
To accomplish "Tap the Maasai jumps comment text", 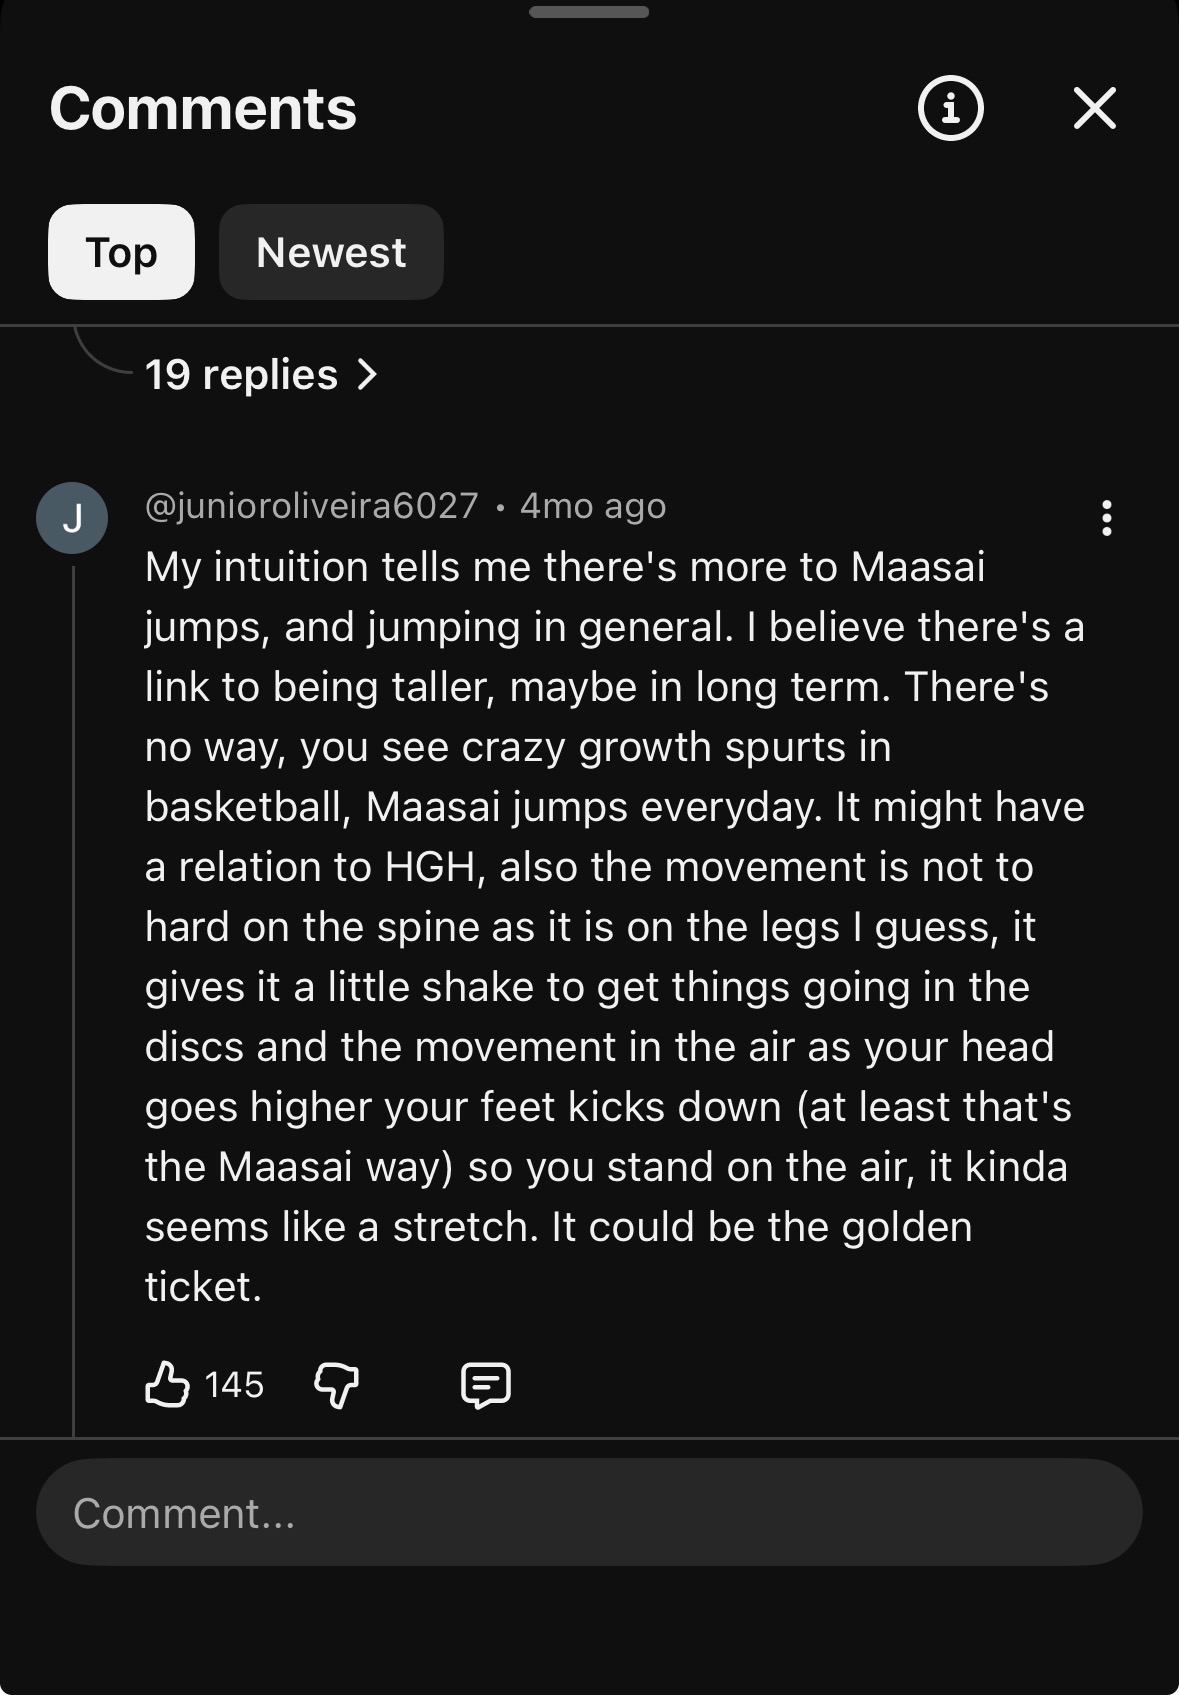I will click(x=614, y=926).
